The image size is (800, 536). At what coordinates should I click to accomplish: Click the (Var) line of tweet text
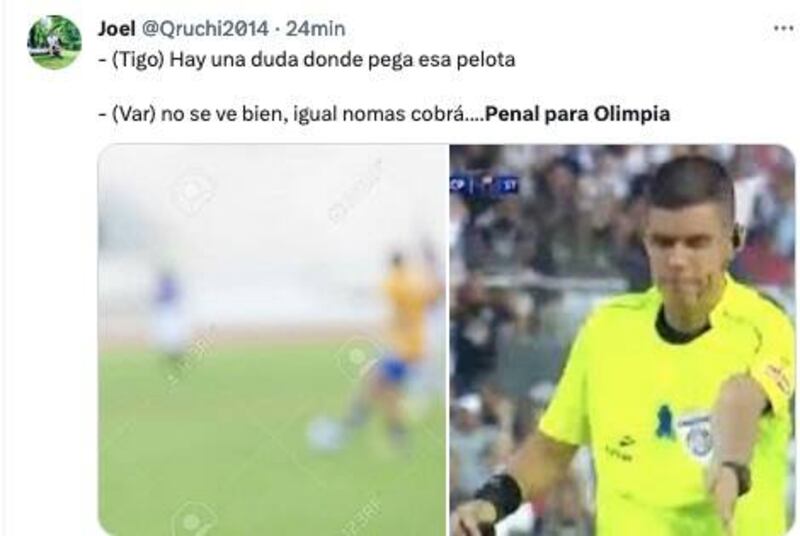click(x=384, y=114)
